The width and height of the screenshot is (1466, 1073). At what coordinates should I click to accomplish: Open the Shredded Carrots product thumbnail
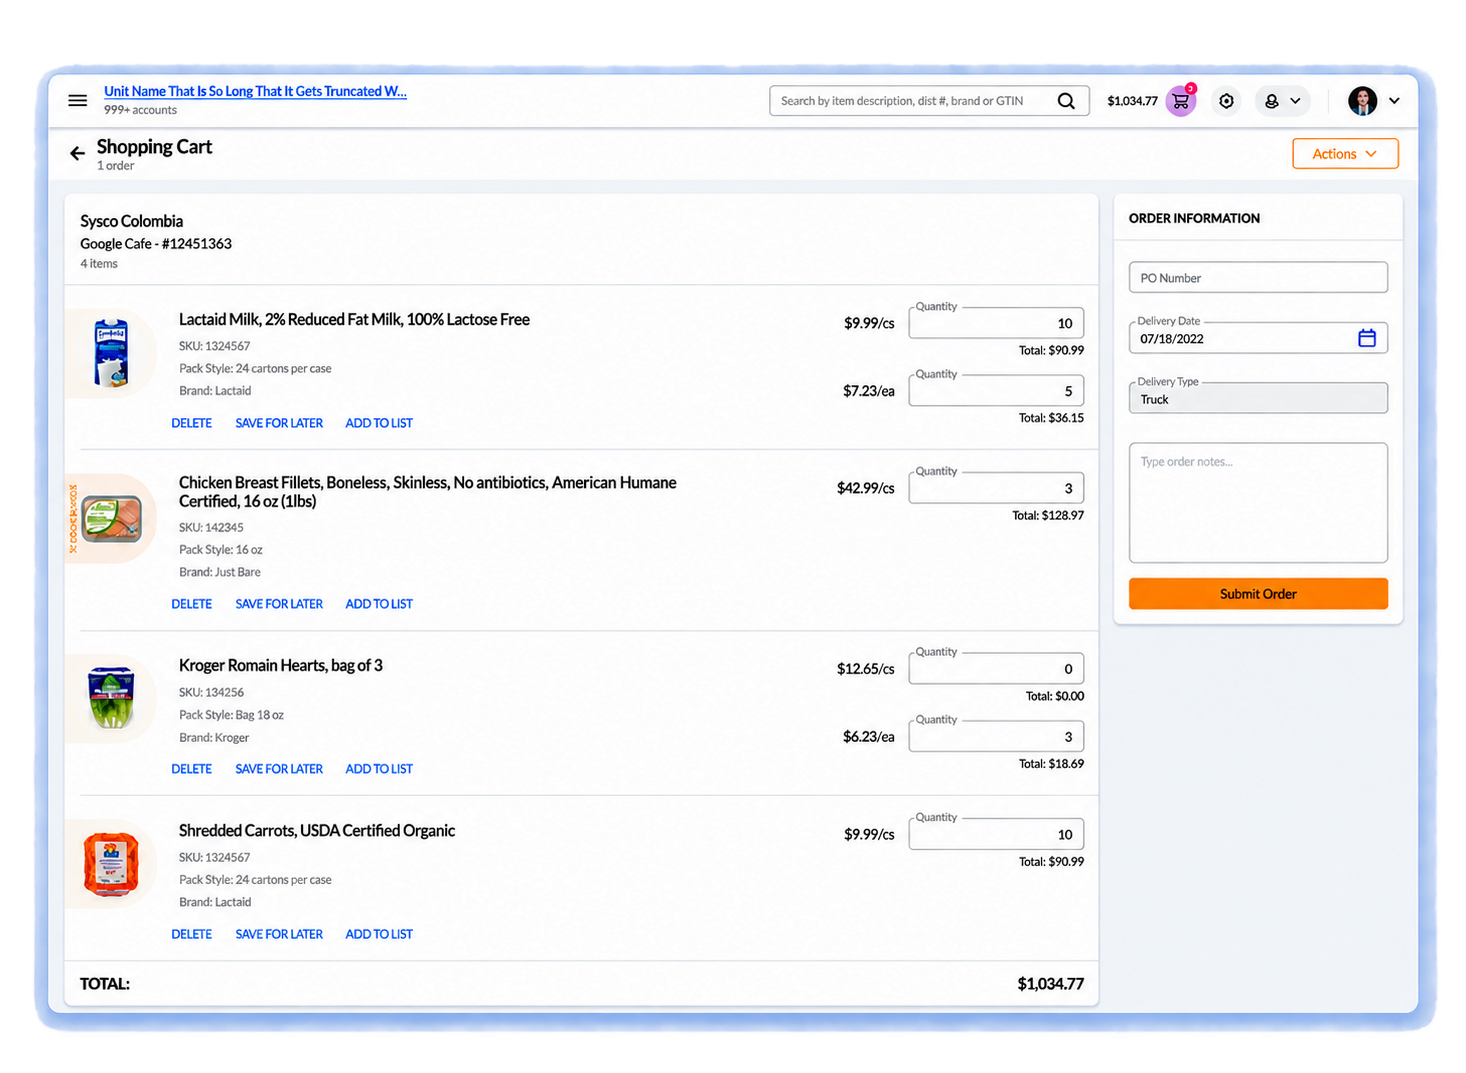pyautogui.click(x=111, y=864)
